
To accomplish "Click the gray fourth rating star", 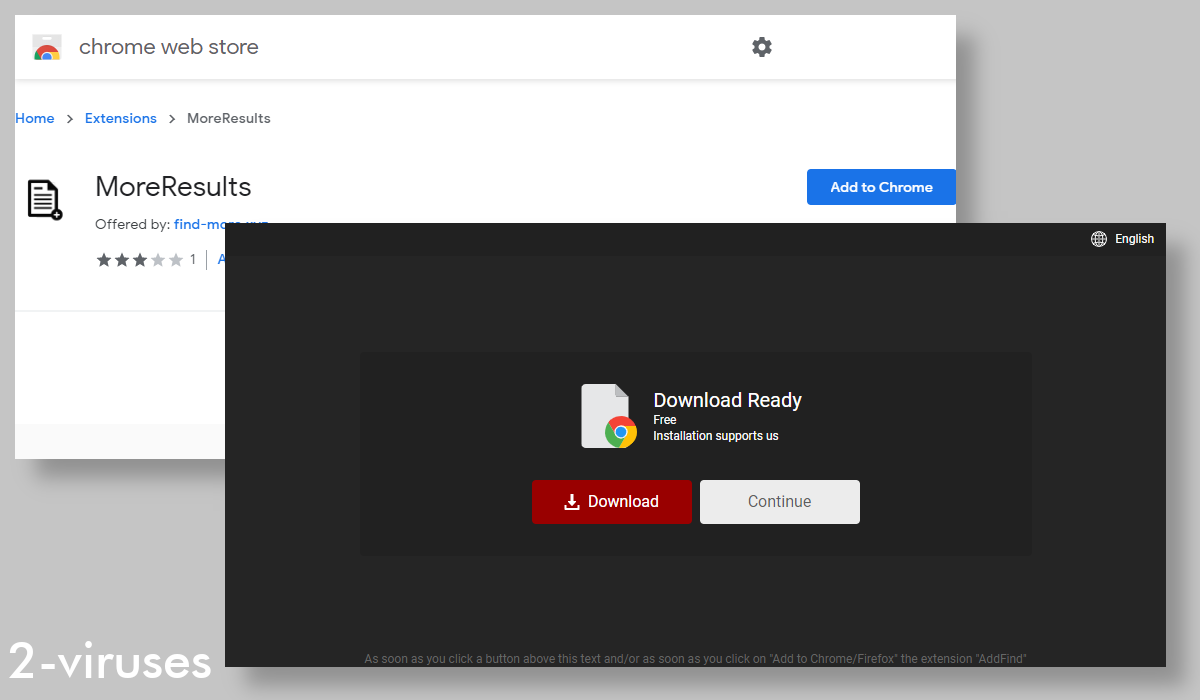I will pos(155,259).
